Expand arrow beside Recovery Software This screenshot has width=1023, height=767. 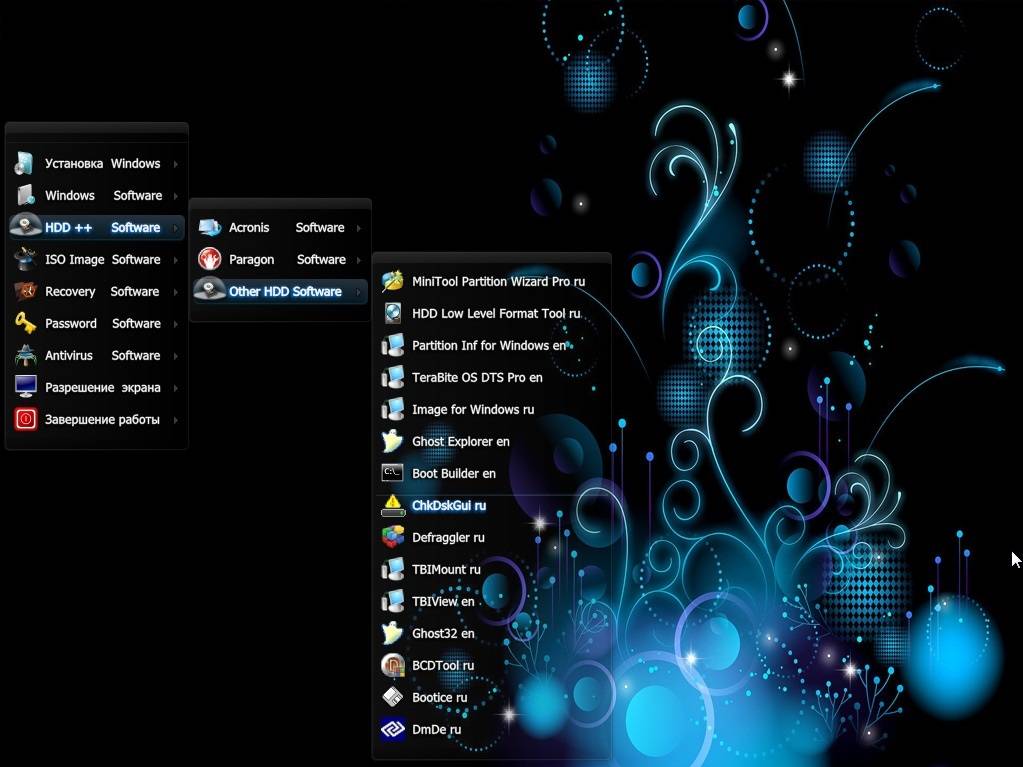(x=176, y=292)
